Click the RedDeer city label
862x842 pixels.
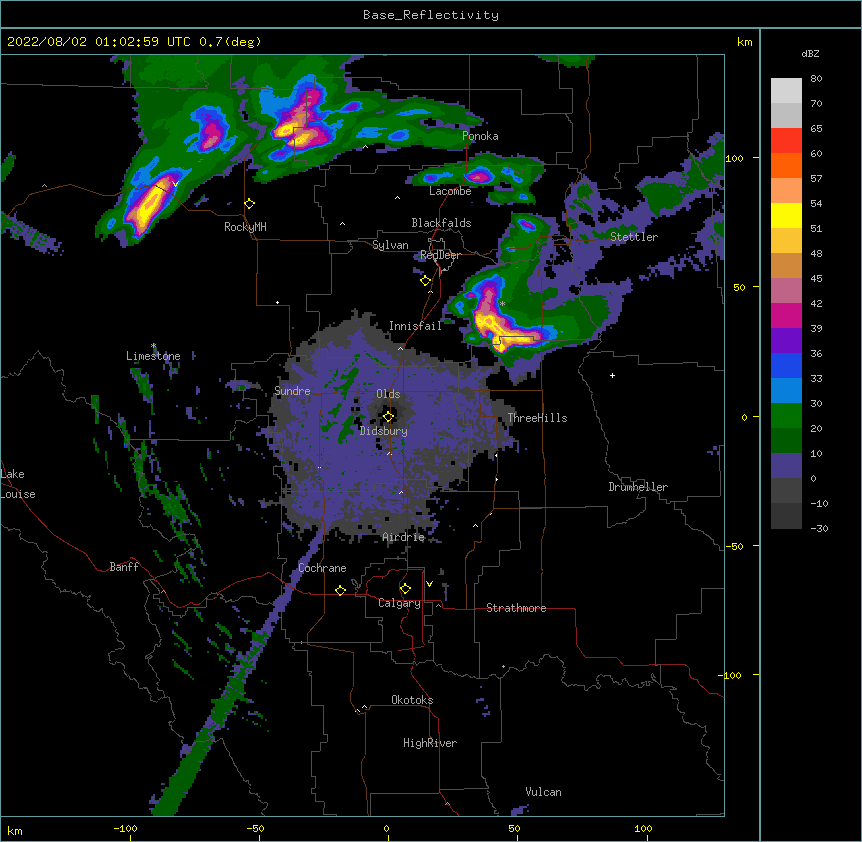[440, 255]
